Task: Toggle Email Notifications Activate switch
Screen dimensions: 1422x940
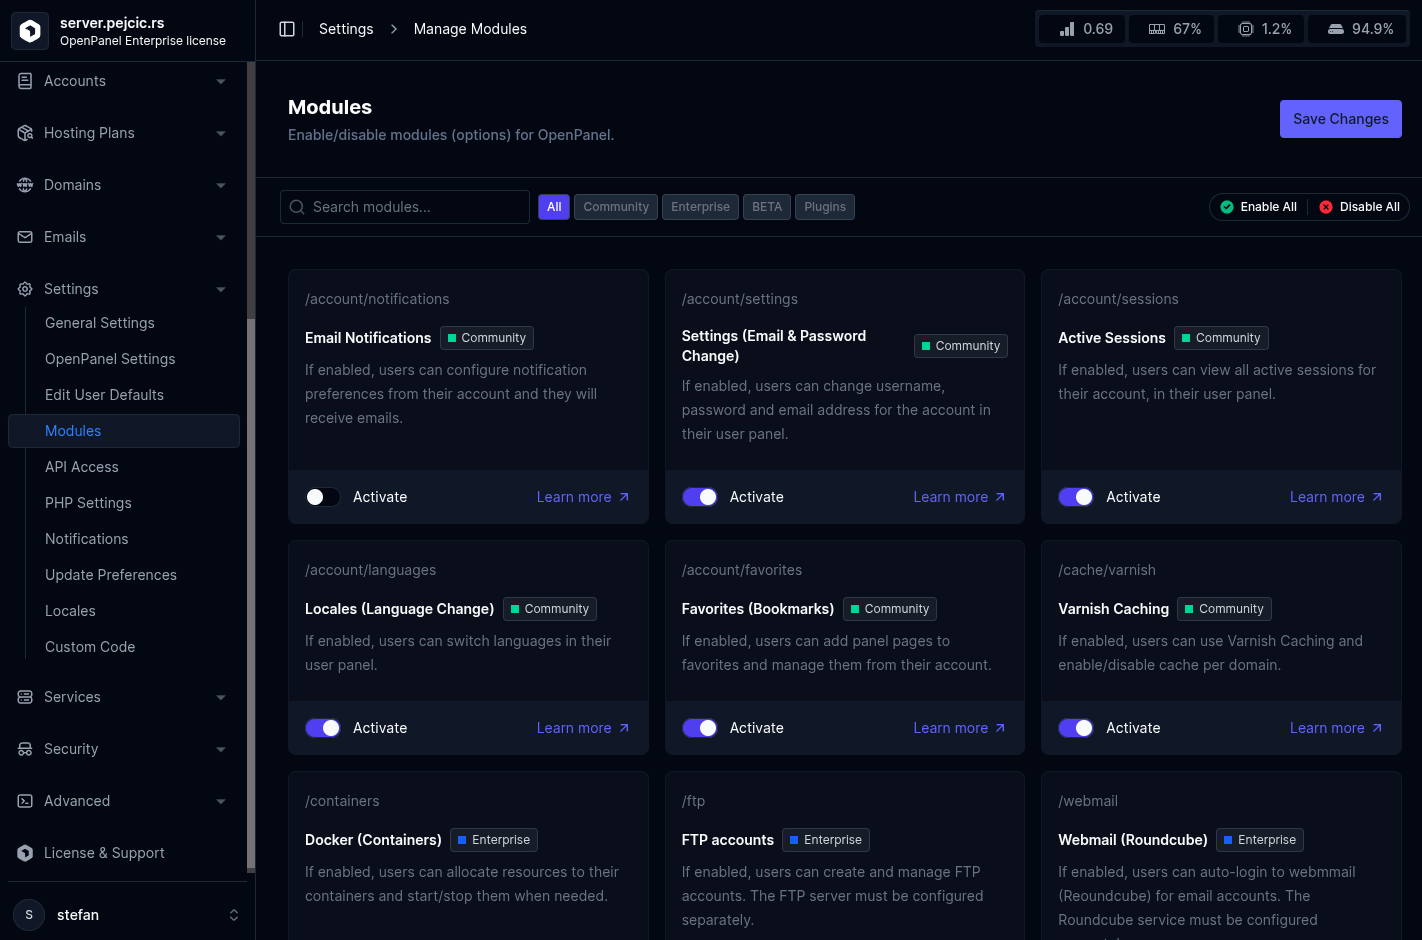Action: tap(323, 497)
